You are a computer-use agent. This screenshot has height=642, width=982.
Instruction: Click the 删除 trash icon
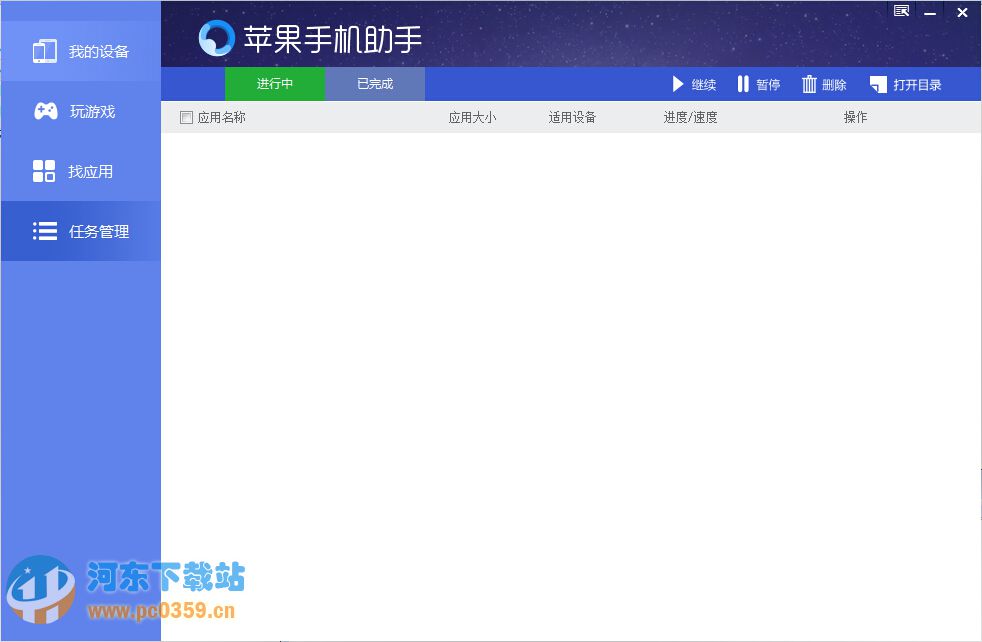[x=808, y=84]
